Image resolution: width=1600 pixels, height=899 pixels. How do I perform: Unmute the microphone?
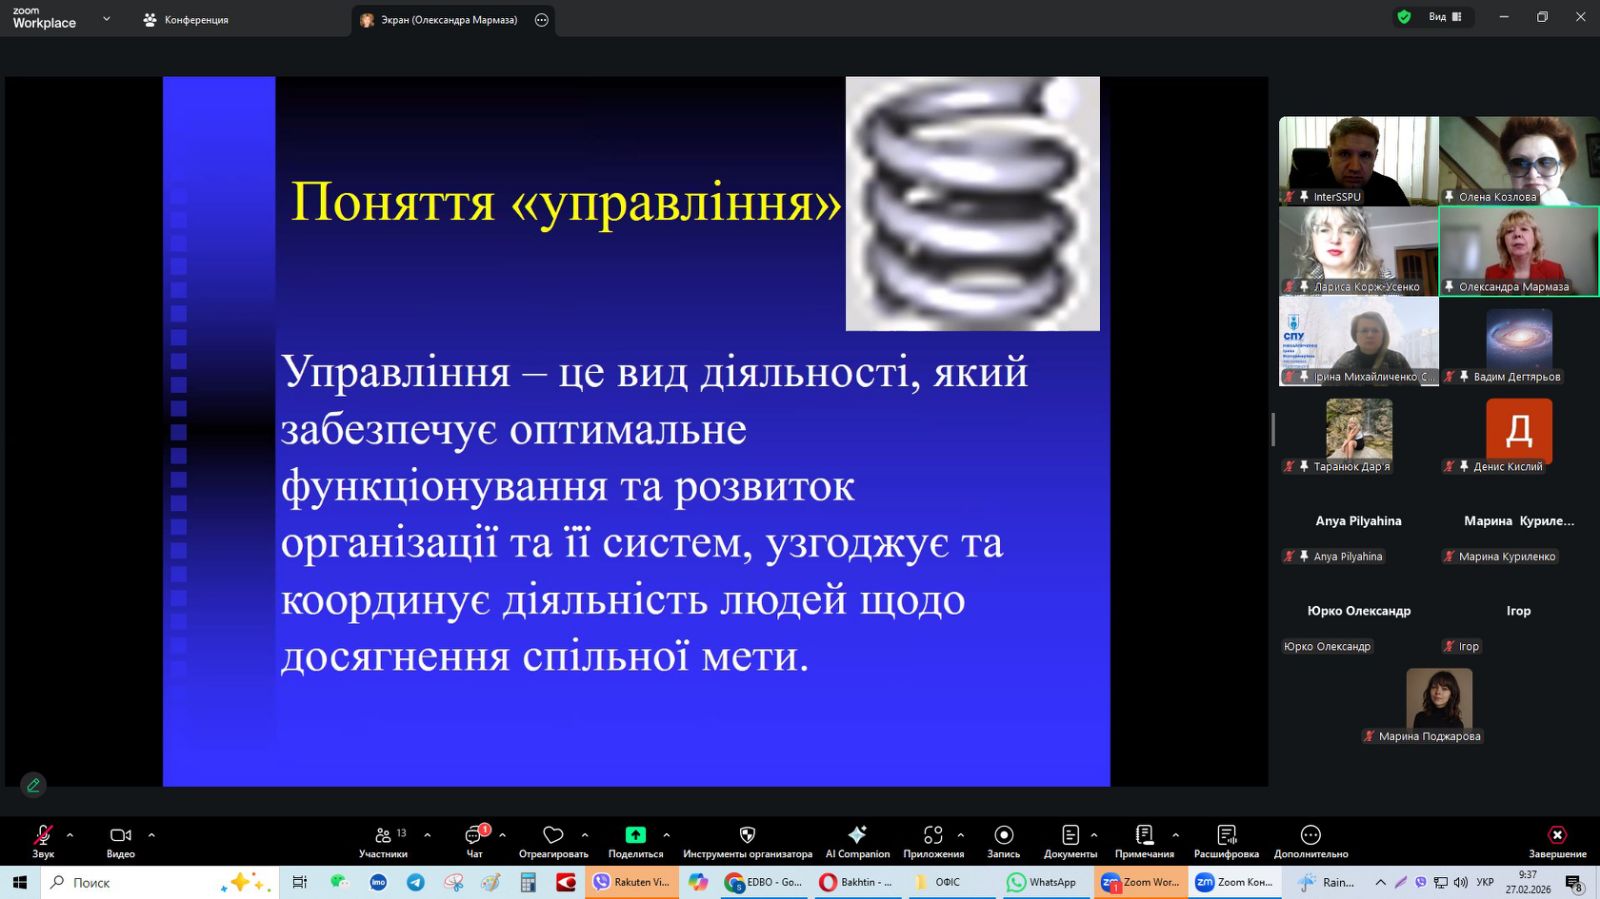[42, 835]
